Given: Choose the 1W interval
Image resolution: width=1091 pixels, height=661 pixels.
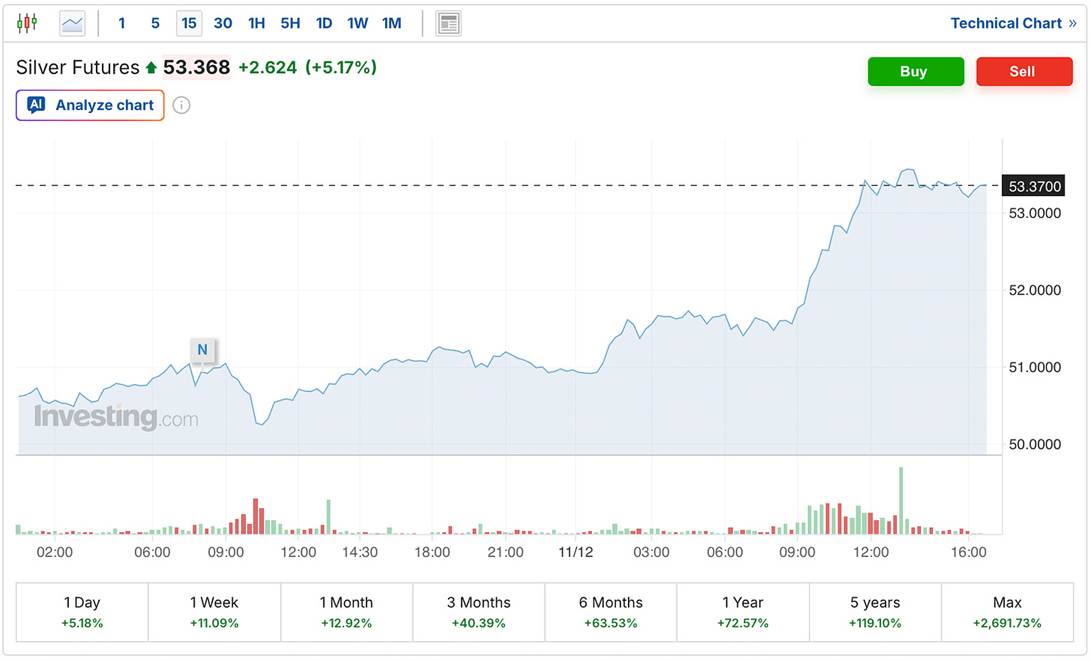Looking at the screenshot, I should (x=357, y=23).
